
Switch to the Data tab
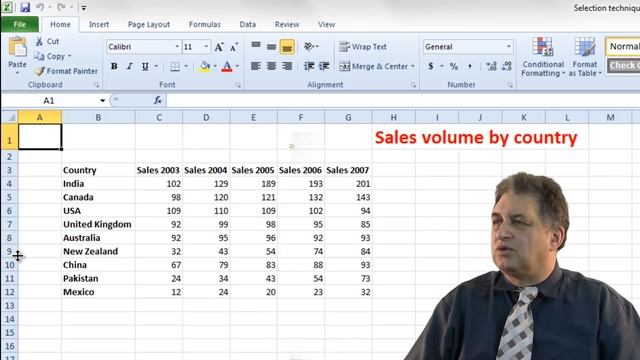(247, 24)
